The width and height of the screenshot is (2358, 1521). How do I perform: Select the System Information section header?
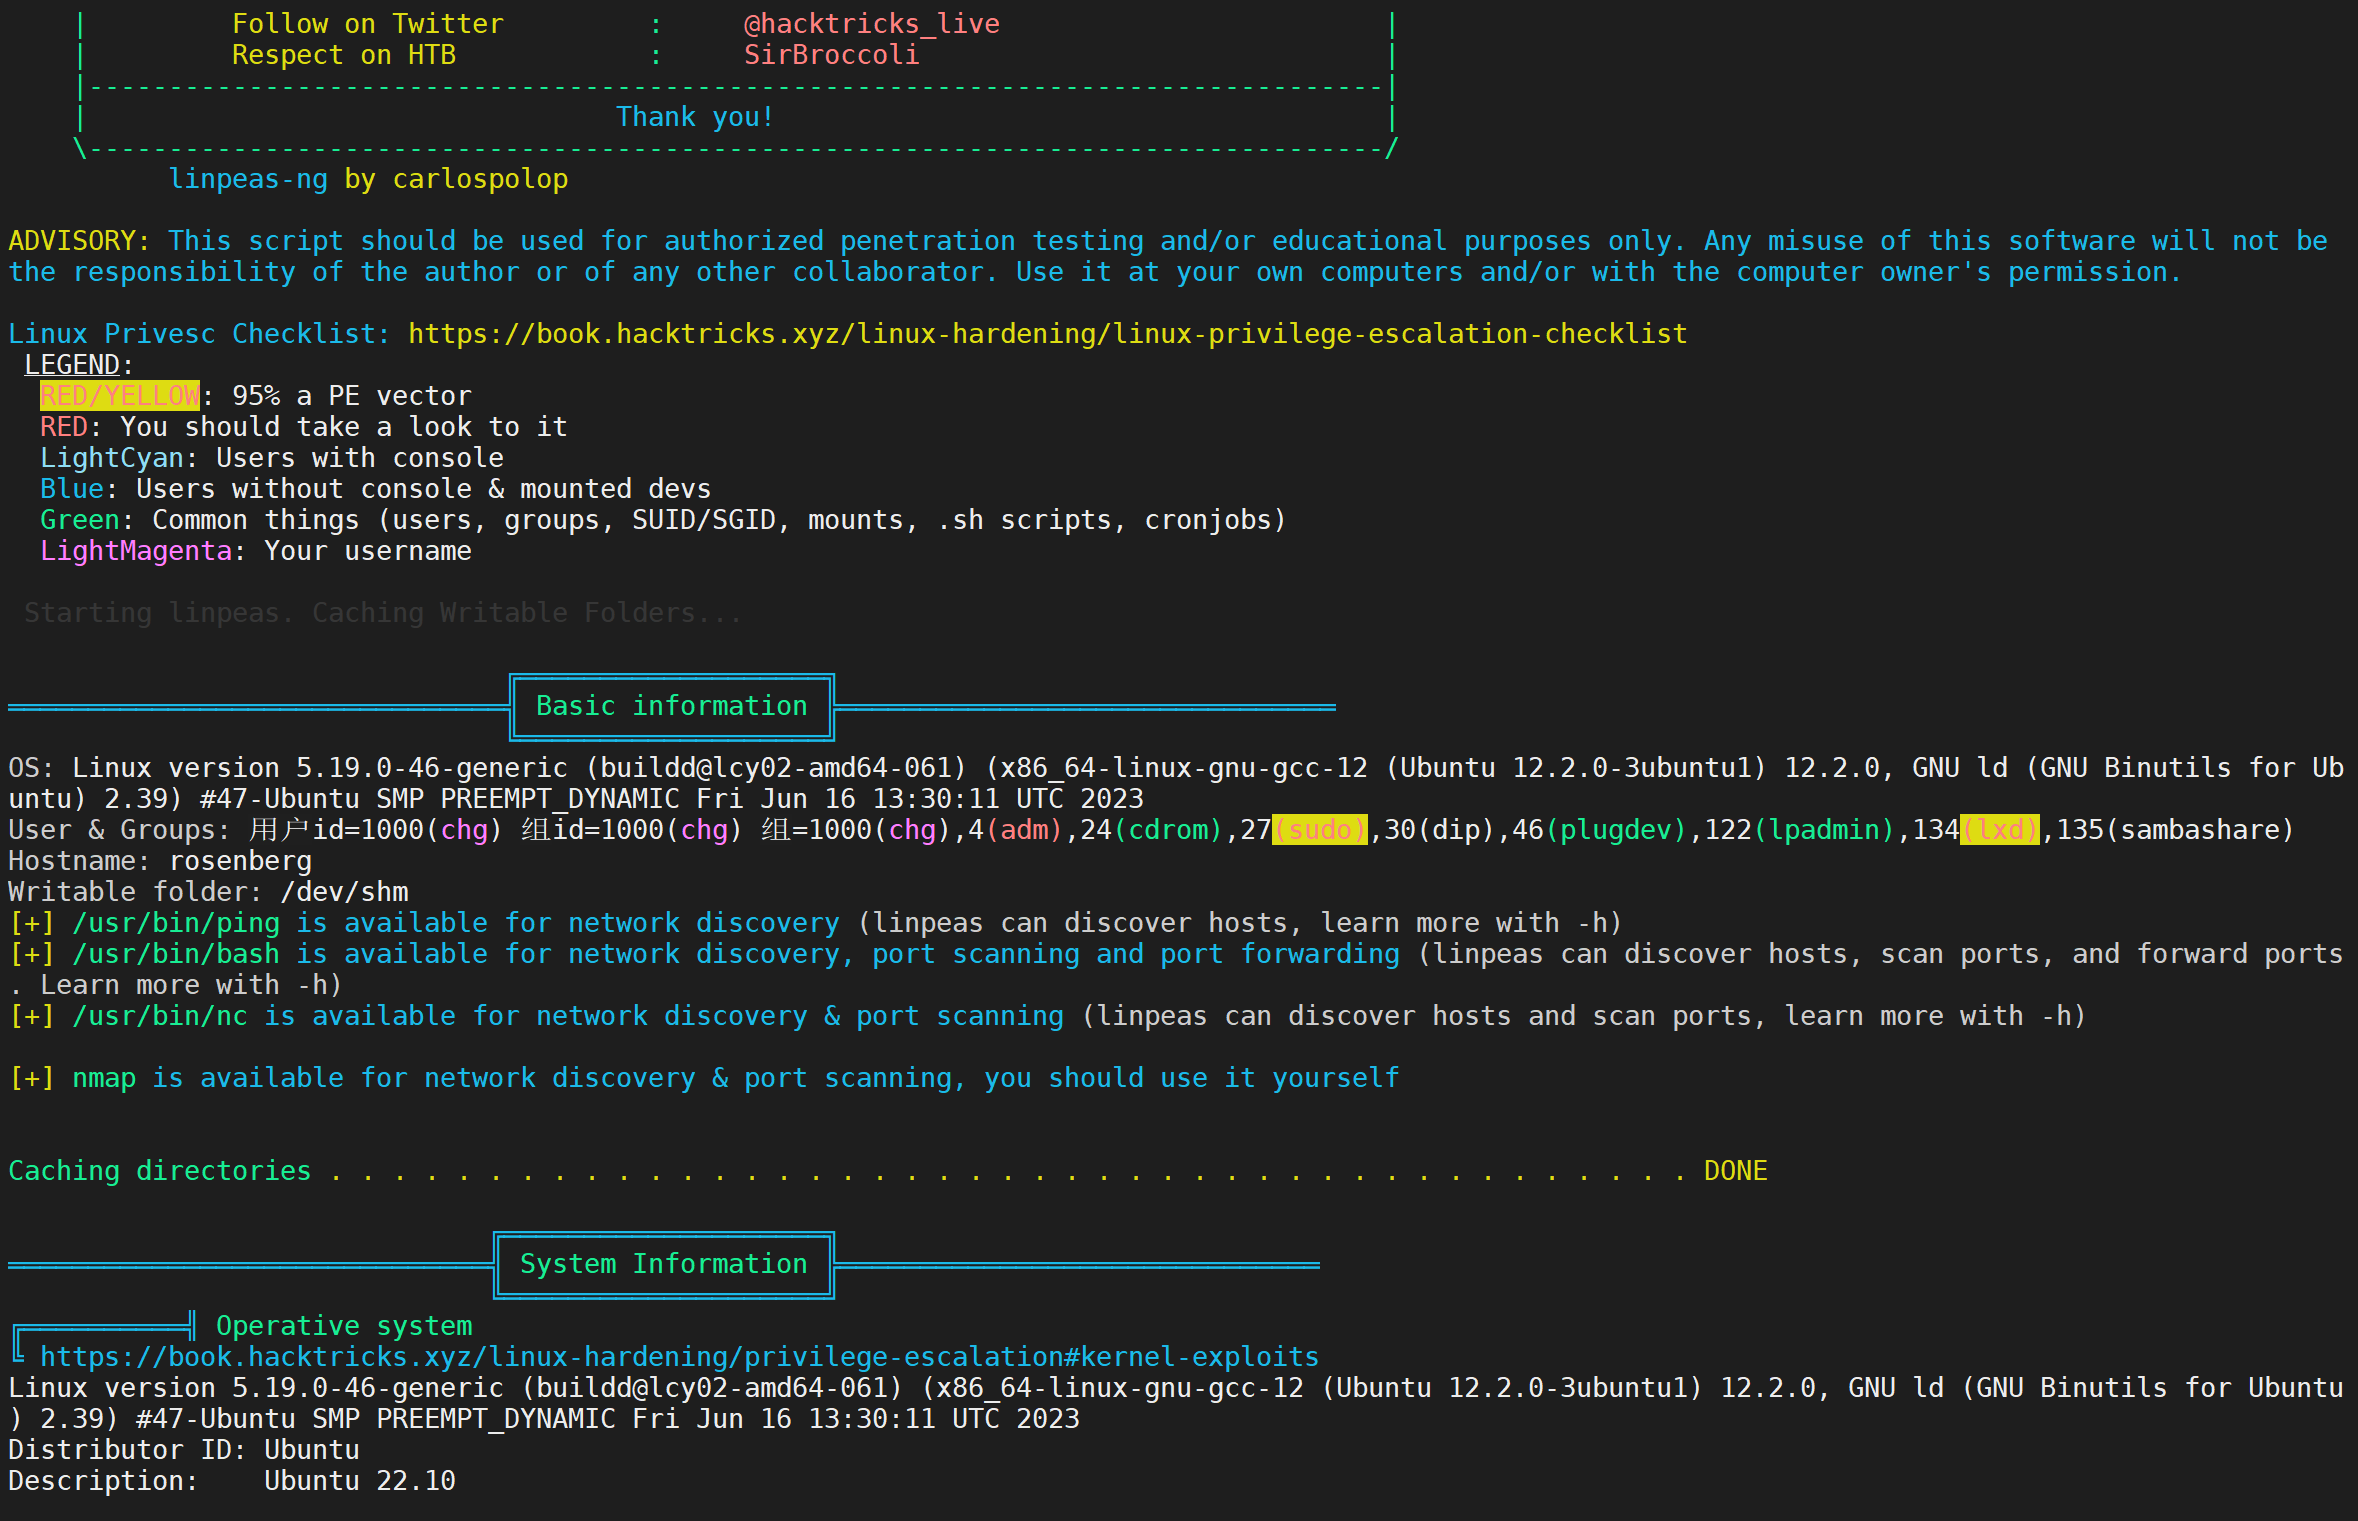[x=663, y=1264]
